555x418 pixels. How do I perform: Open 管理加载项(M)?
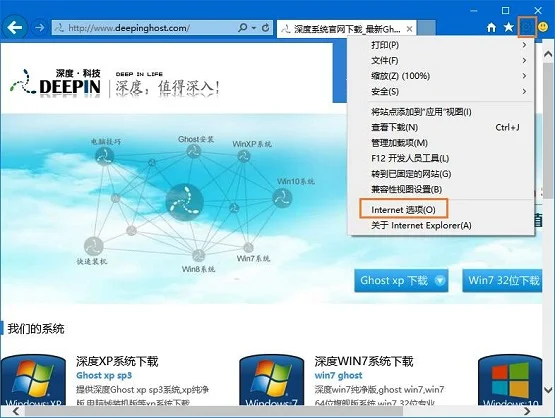(x=441, y=143)
